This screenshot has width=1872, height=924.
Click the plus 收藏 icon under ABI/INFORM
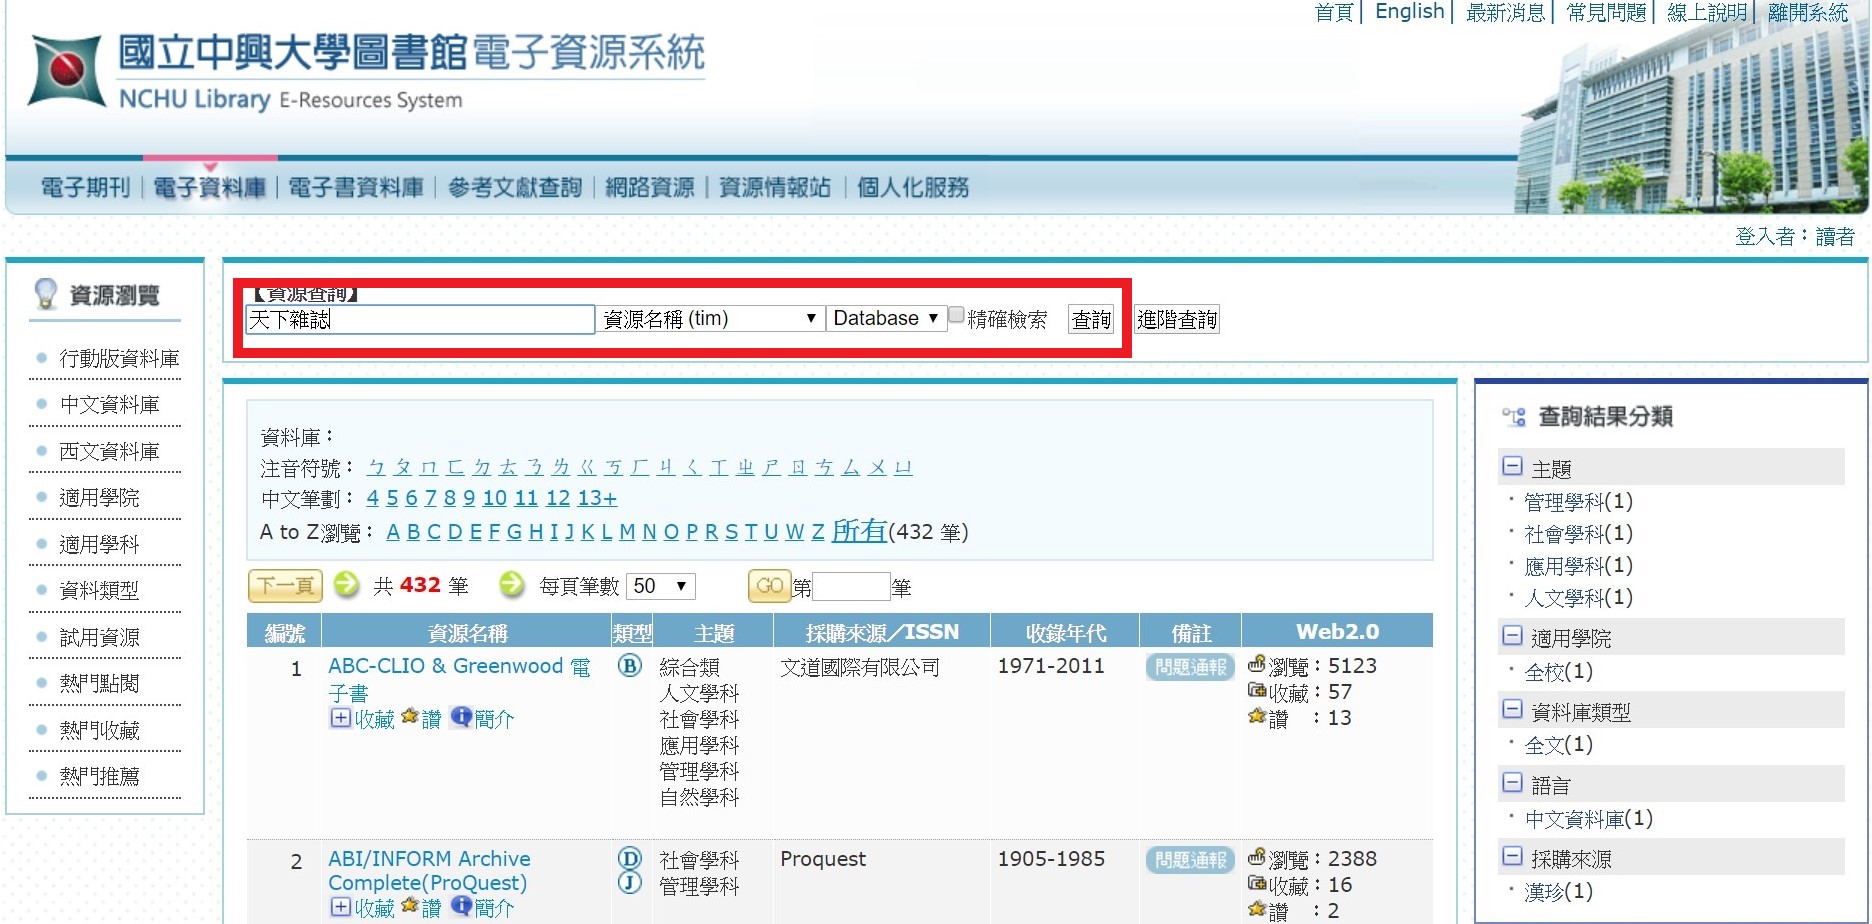coord(340,907)
